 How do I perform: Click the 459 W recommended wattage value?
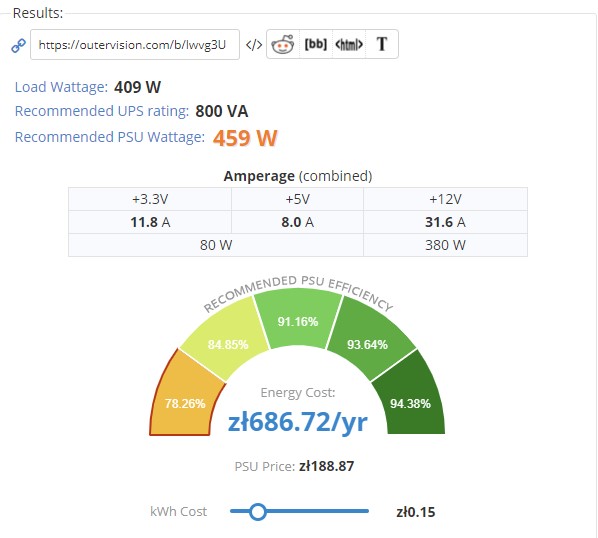245,138
